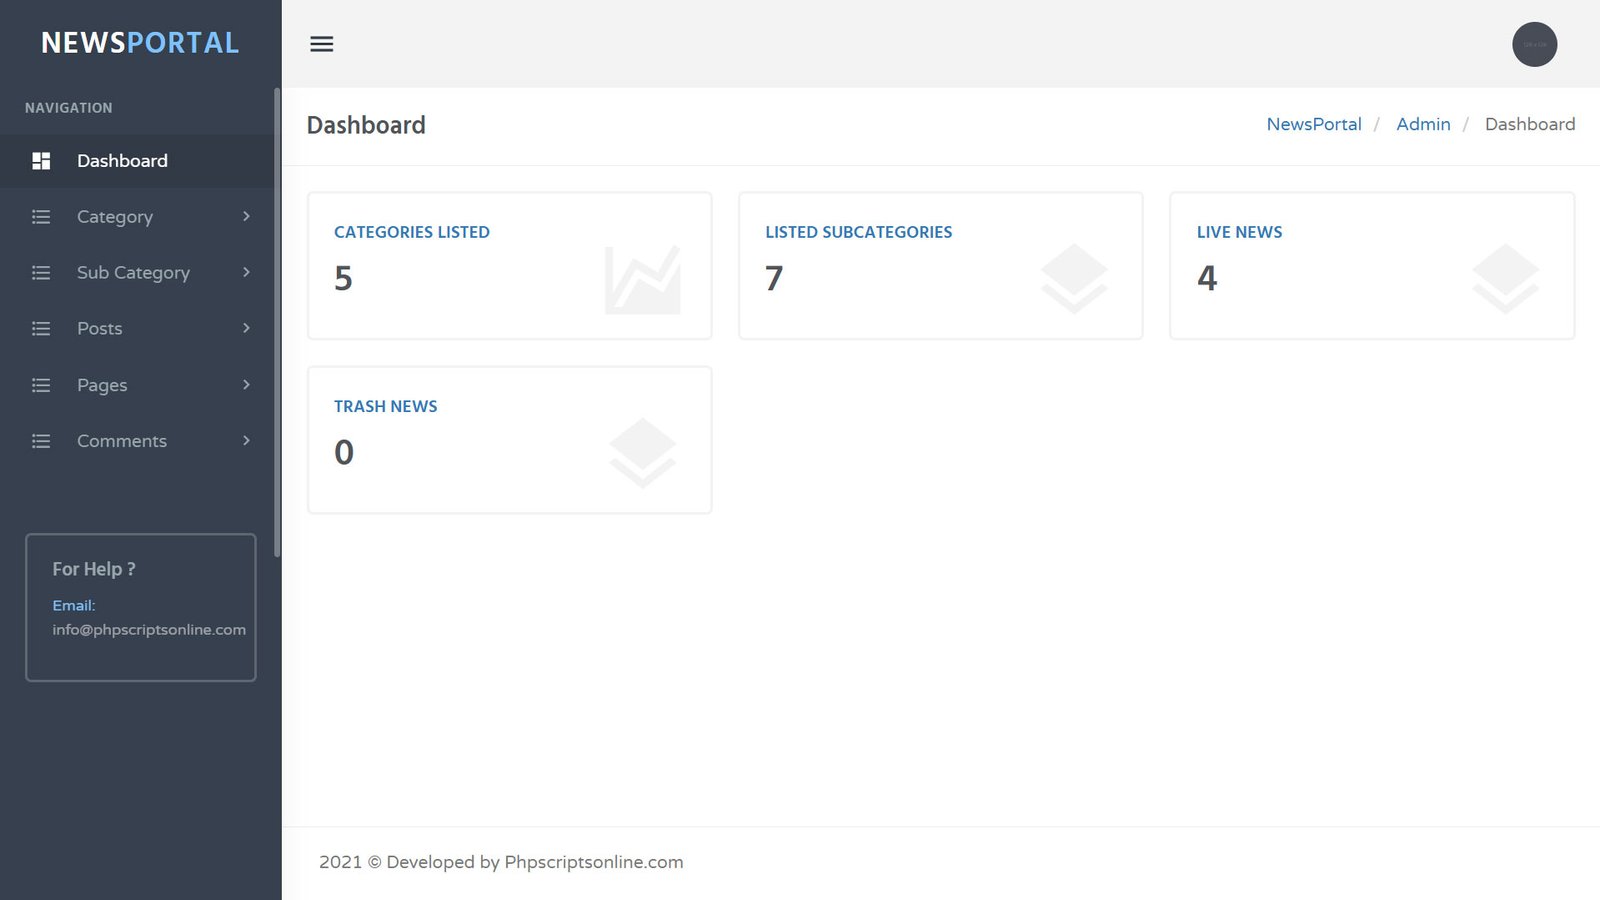
Task: Go to NewsPortal breadcrumb link
Action: (x=1313, y=124)
